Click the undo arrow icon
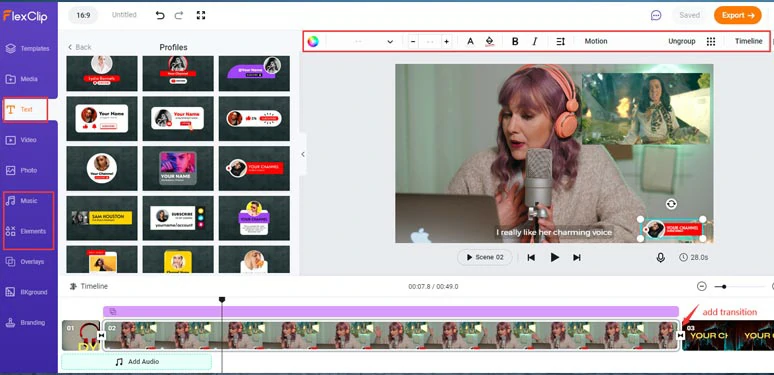The image size is (774, 375). 160,15
